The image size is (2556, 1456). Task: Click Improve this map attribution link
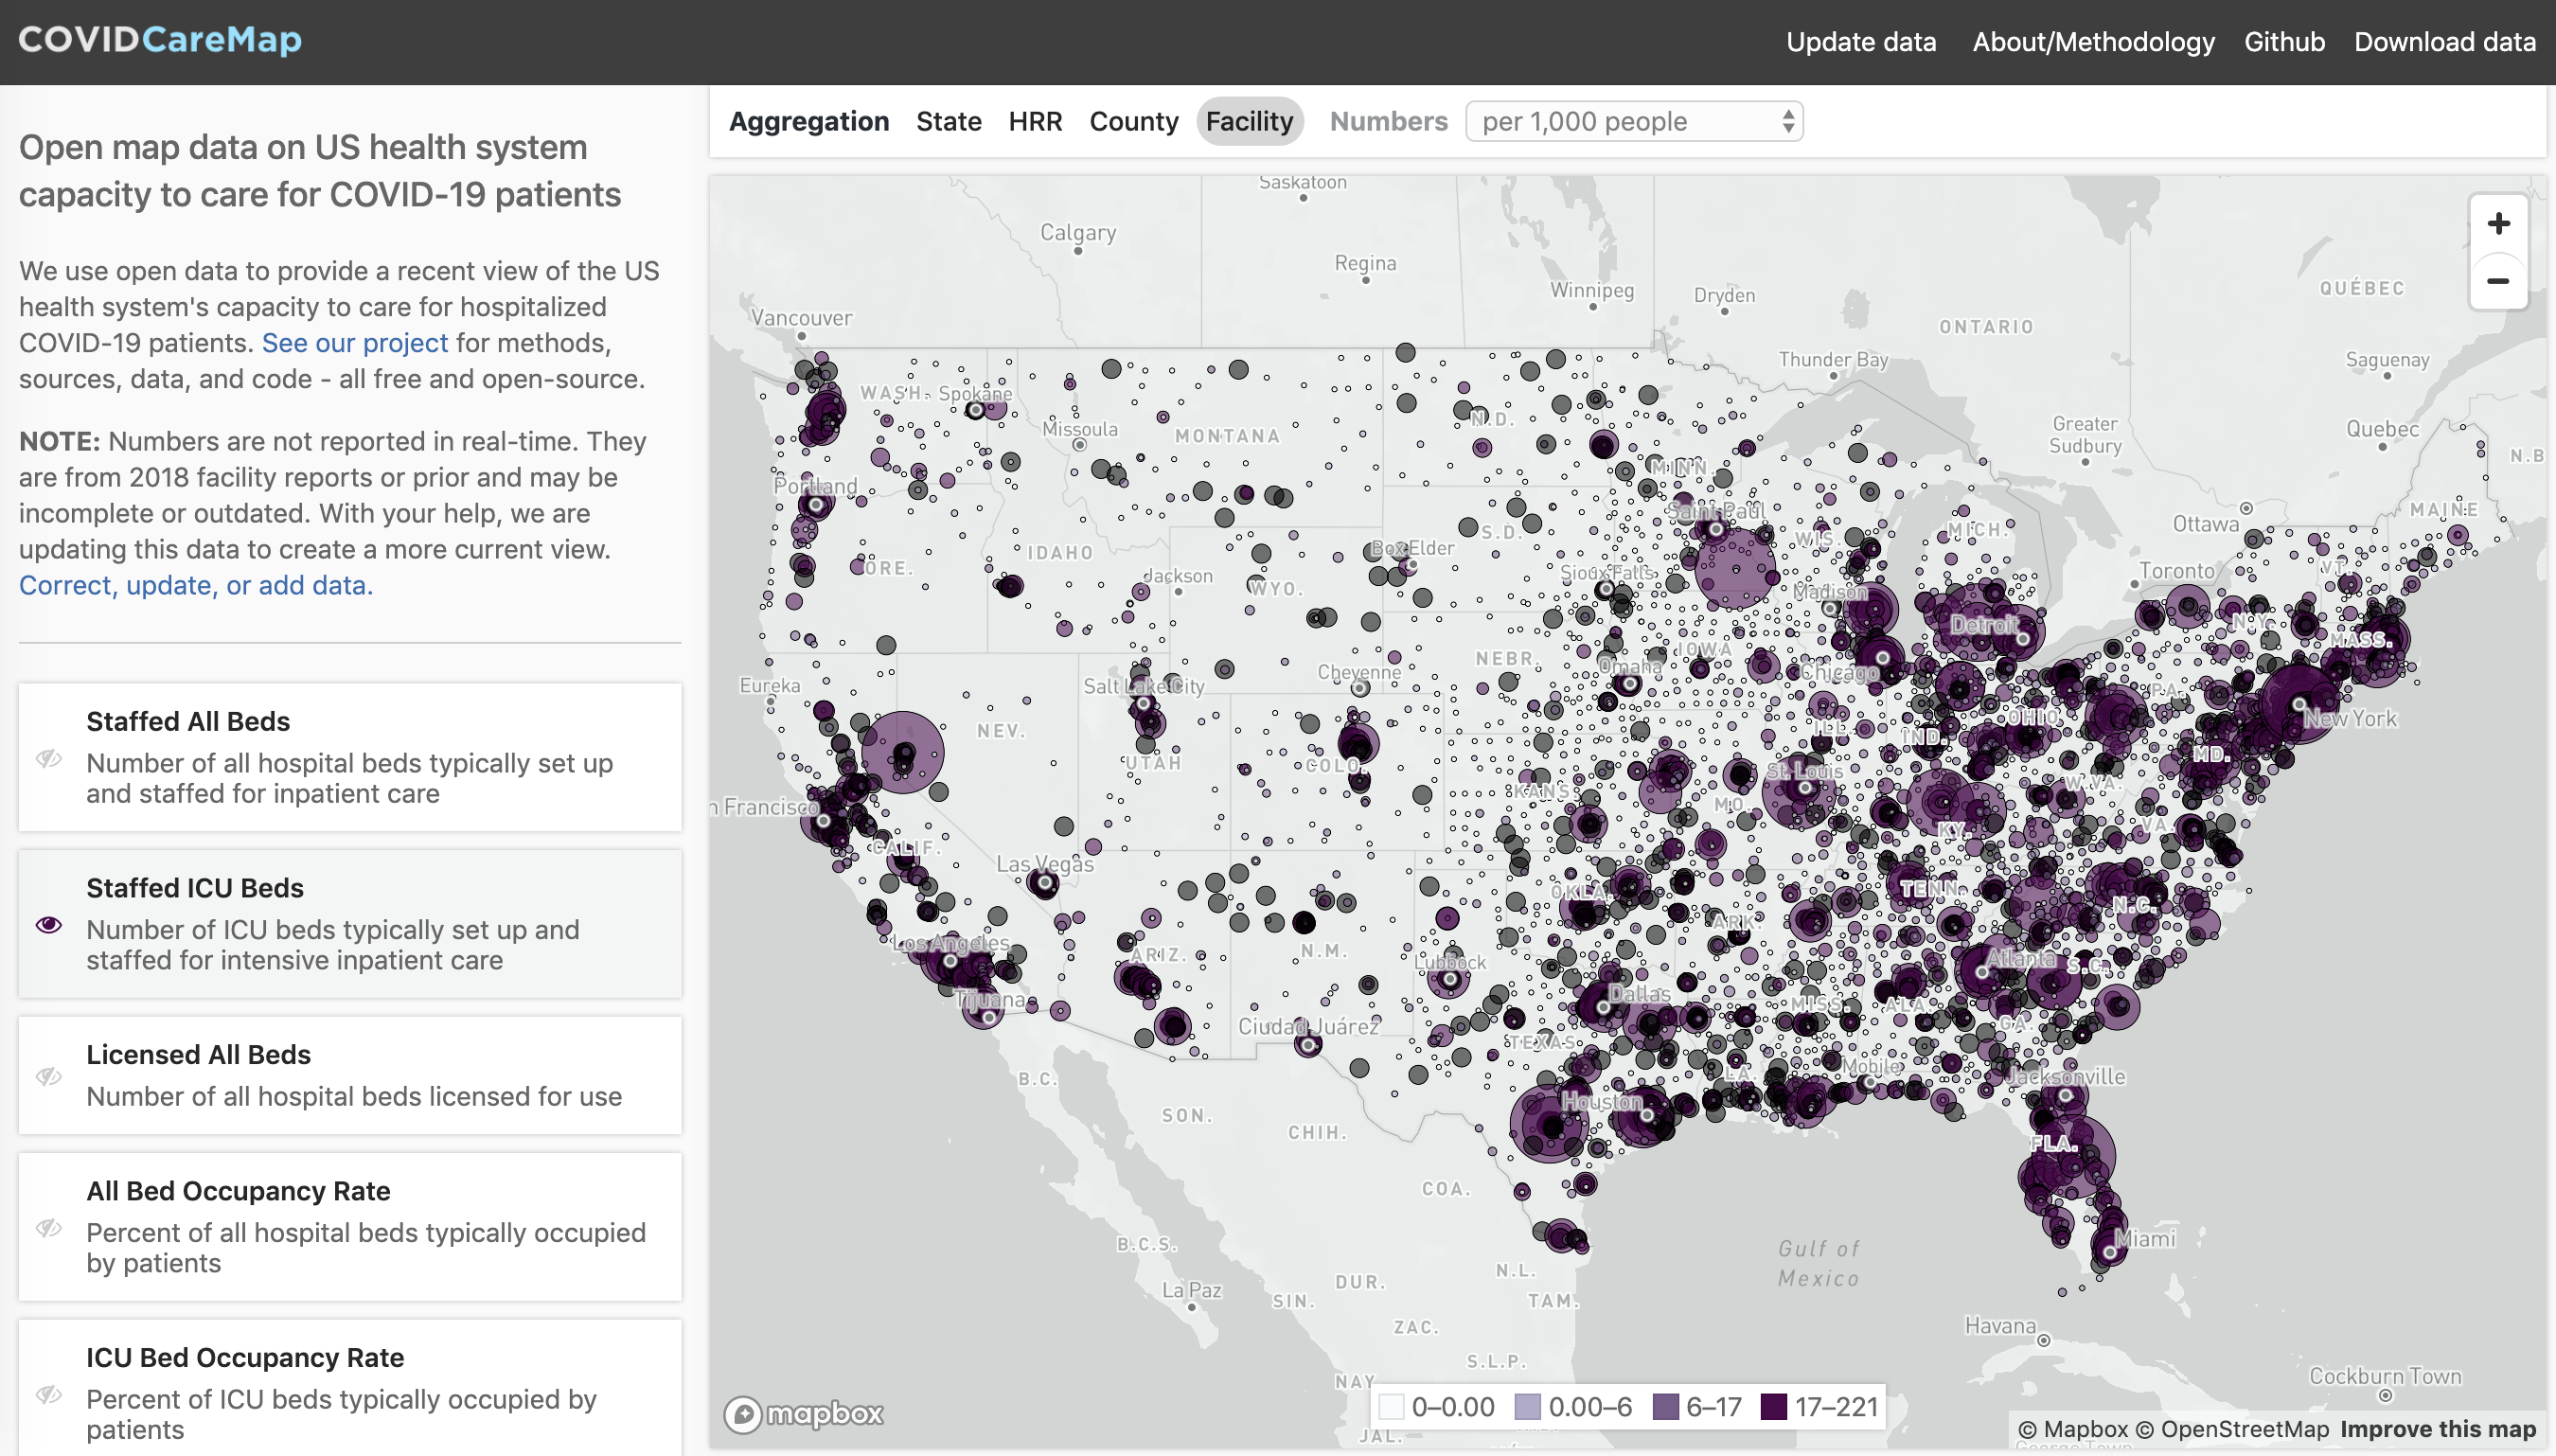point(2437,1429)
